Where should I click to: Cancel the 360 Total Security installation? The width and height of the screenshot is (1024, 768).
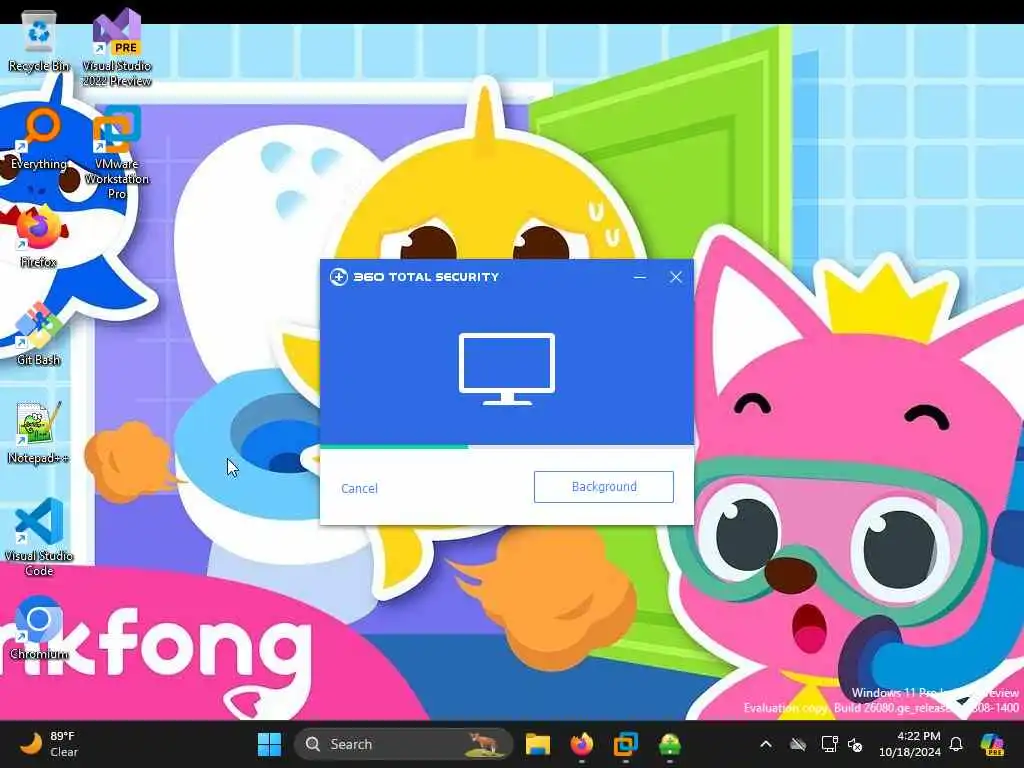point(359,488)
